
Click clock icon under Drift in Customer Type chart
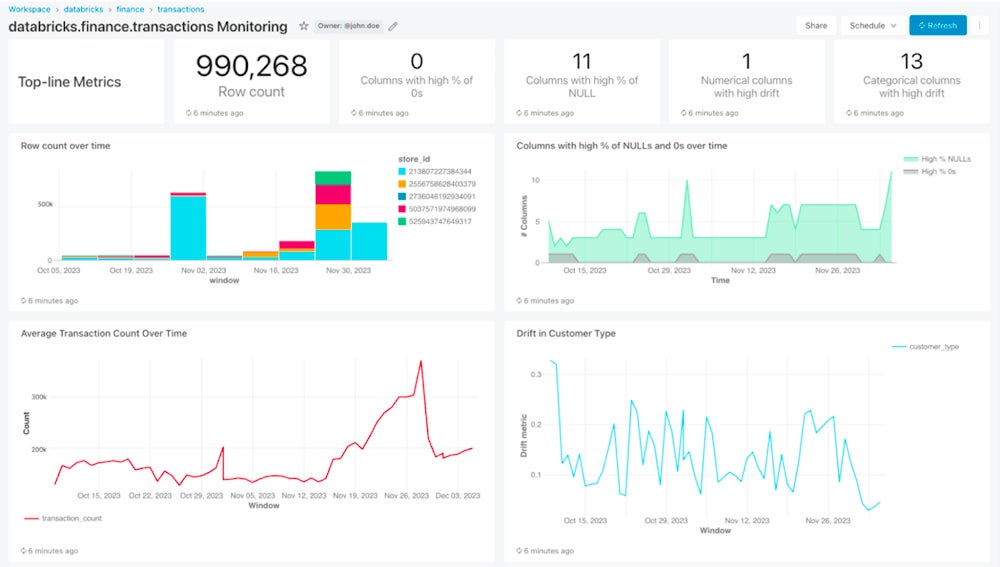519,550
